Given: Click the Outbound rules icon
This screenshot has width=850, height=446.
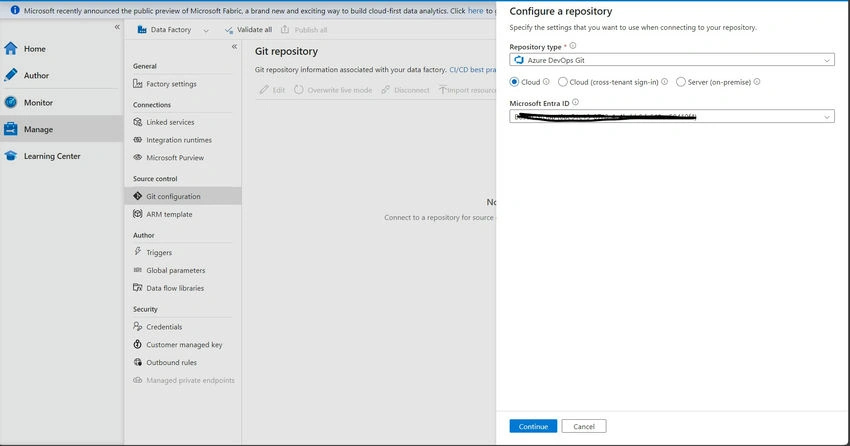Looking at the screenshot, I should point(138,362).
